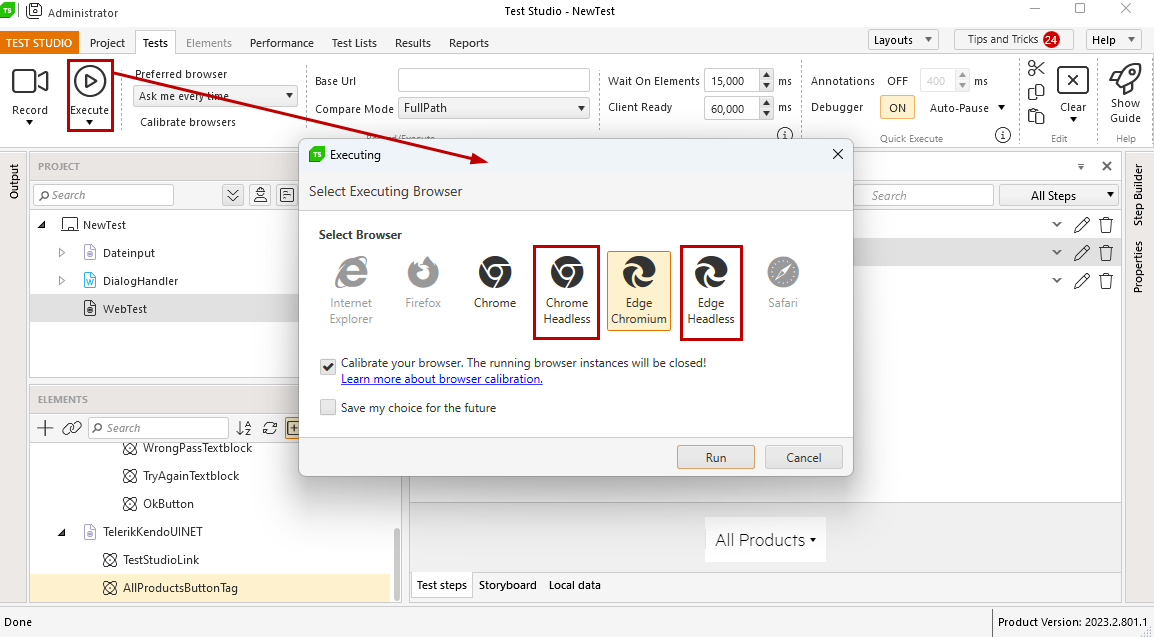Click Calibrate browsers
This screenshot has width=1154, height=637.
188,122
